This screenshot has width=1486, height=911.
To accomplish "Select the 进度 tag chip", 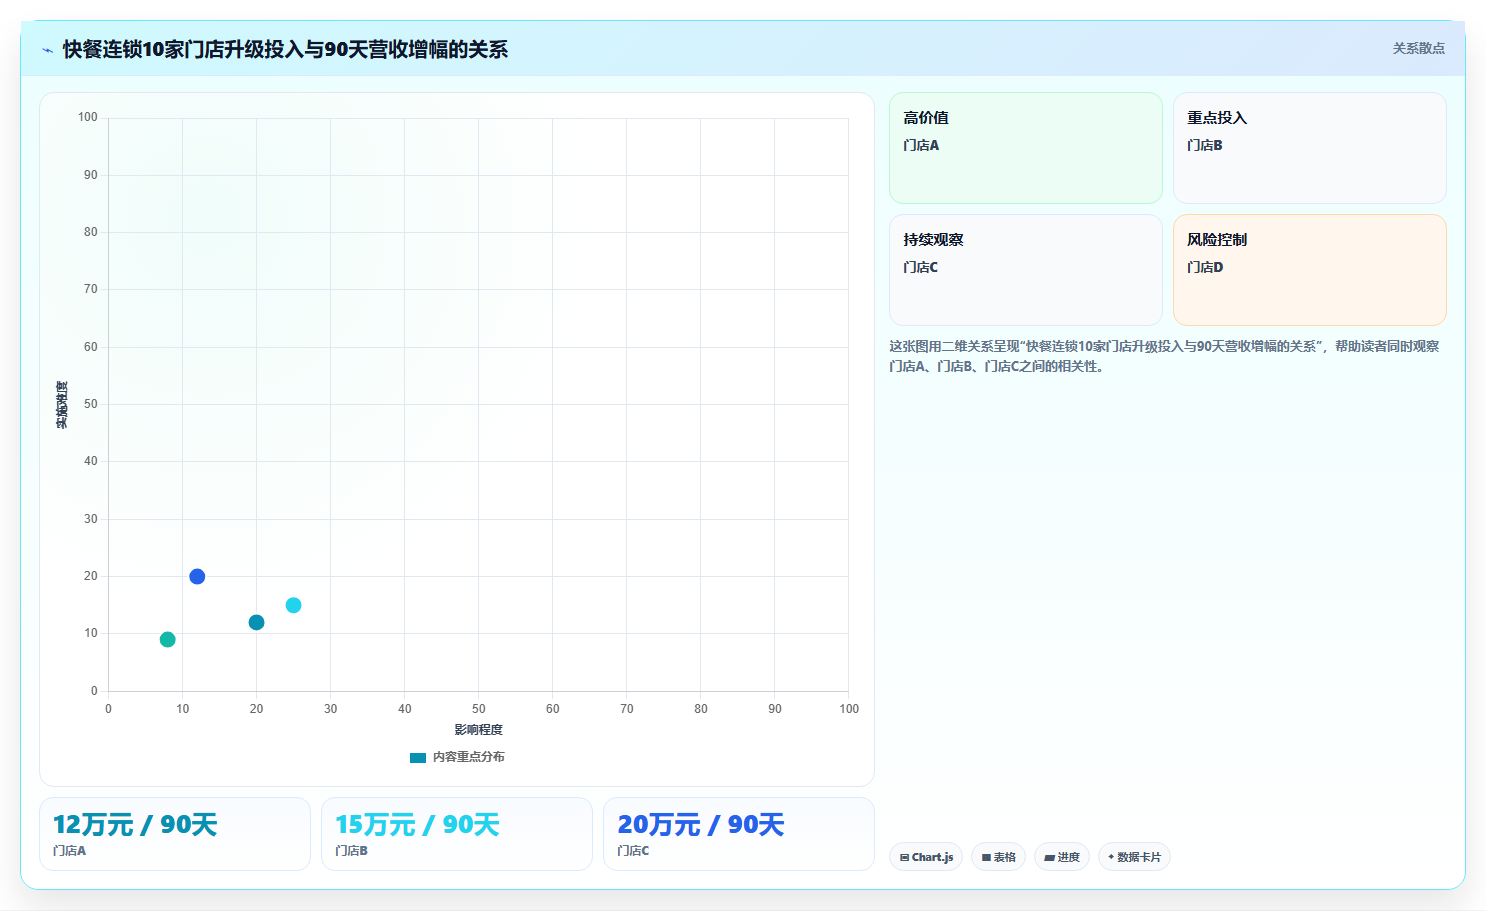I will click(x=1061, y=857).
